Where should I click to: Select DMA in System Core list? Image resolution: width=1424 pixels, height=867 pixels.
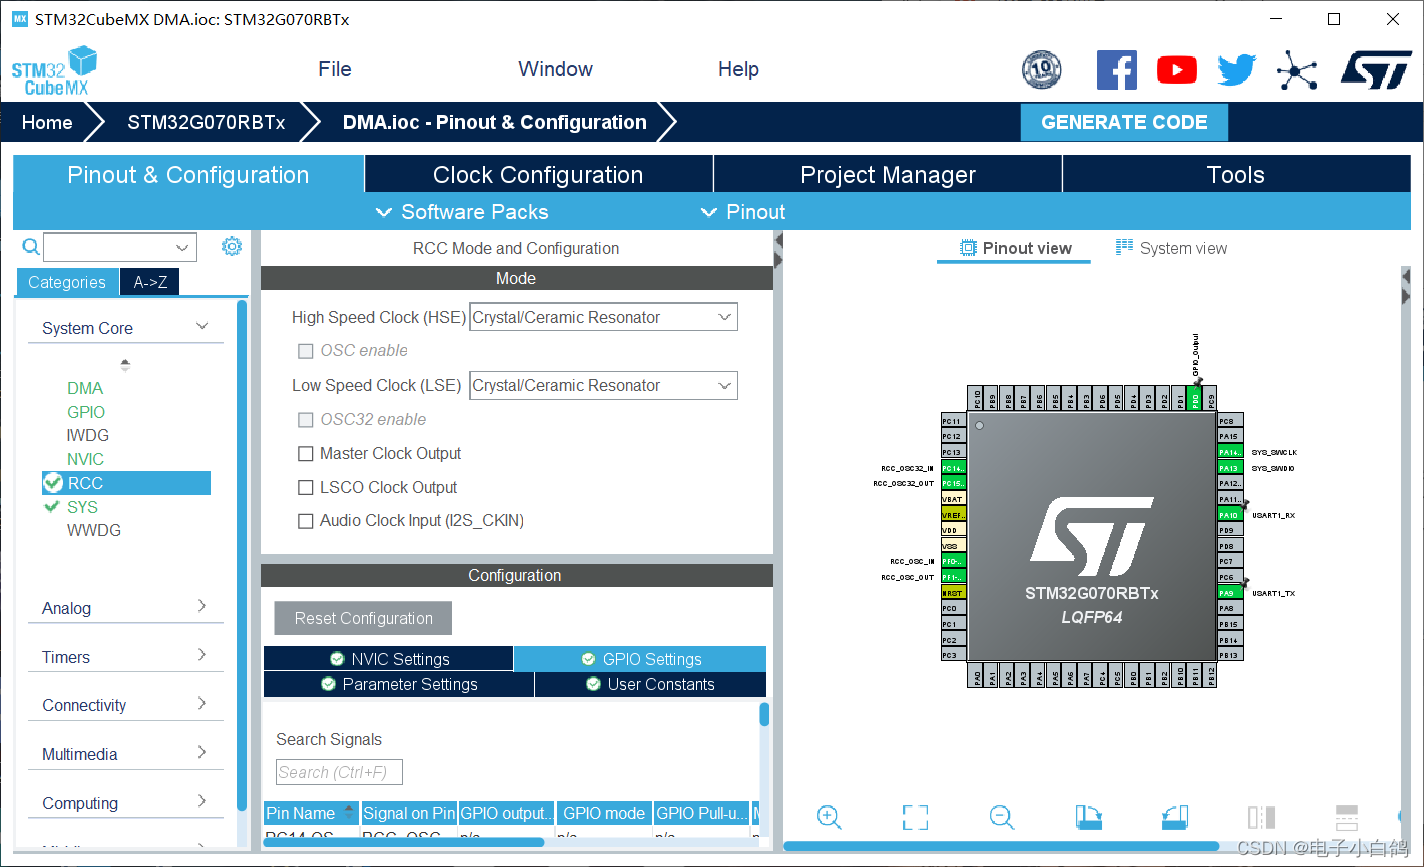tap(85, 388)
